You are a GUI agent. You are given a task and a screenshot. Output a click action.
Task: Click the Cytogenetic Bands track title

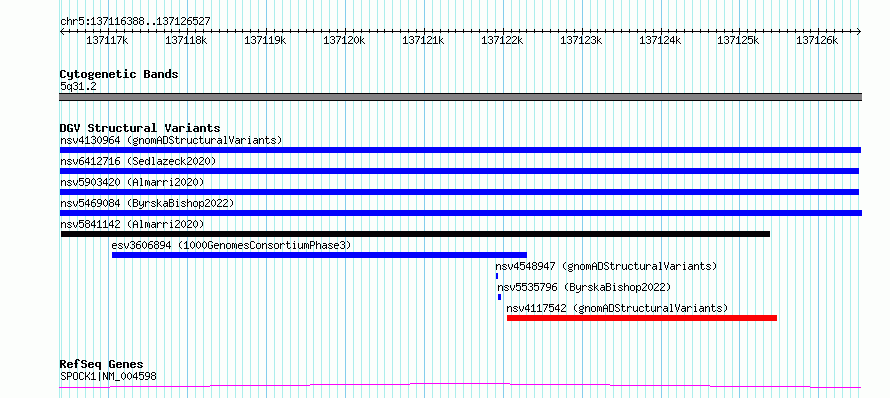point(119,74)
